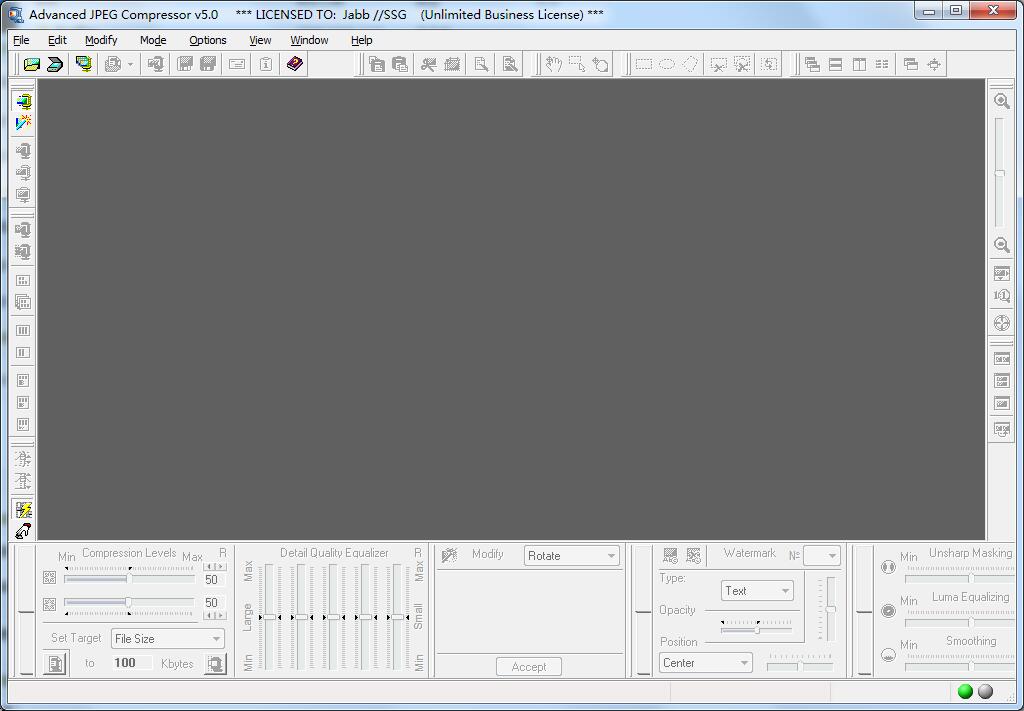Viewport: 1024px width, 711px height.
Task: Choose the elliptical selection tool
Action: coord(667,64)
